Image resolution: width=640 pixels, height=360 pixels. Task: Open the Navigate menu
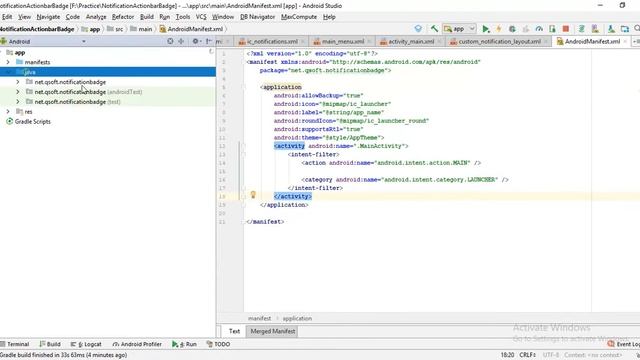click(x=48, y=17)
